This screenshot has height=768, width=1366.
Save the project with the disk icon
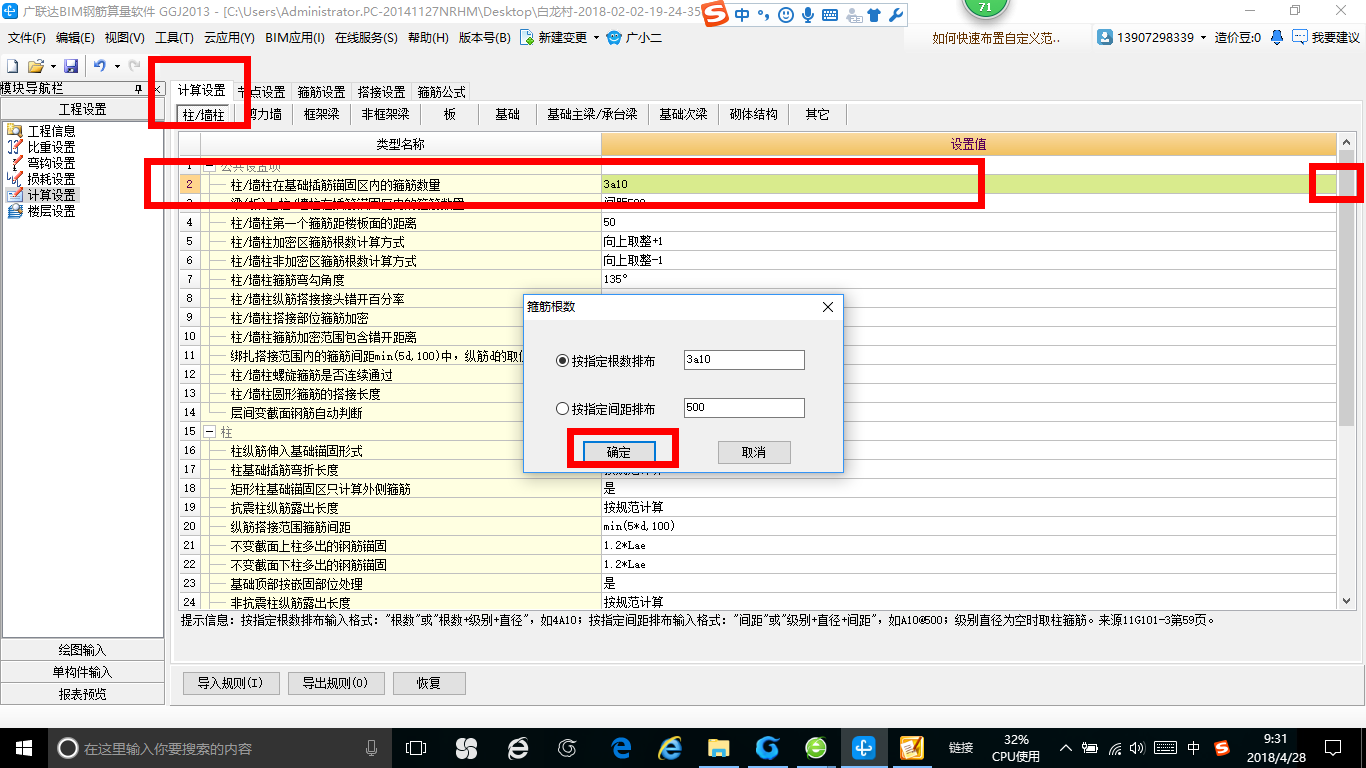71,66
